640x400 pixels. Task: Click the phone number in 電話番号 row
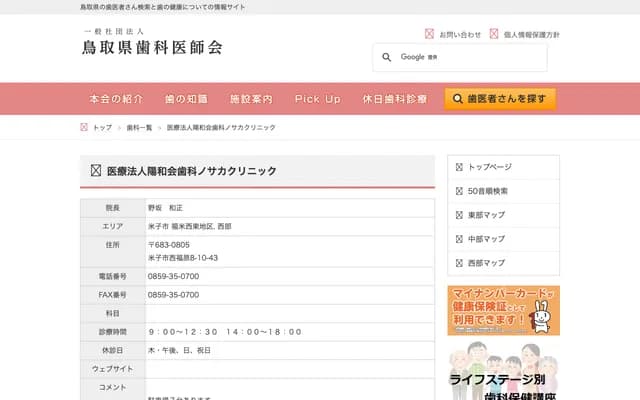pyautogui.click(x=173, y=276)
